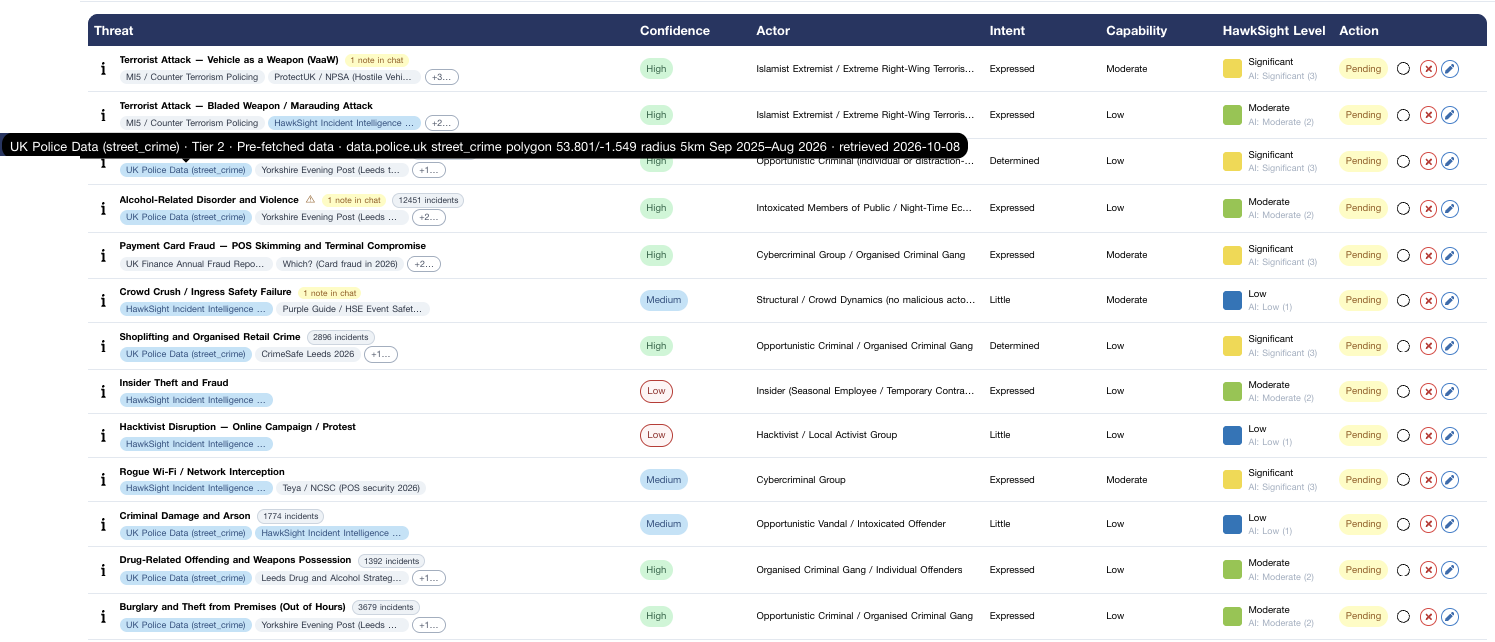Expand +1 more source on Burglary and Theft row
Viewport: 1495px width, 642px height.
(x=429, y=625)
